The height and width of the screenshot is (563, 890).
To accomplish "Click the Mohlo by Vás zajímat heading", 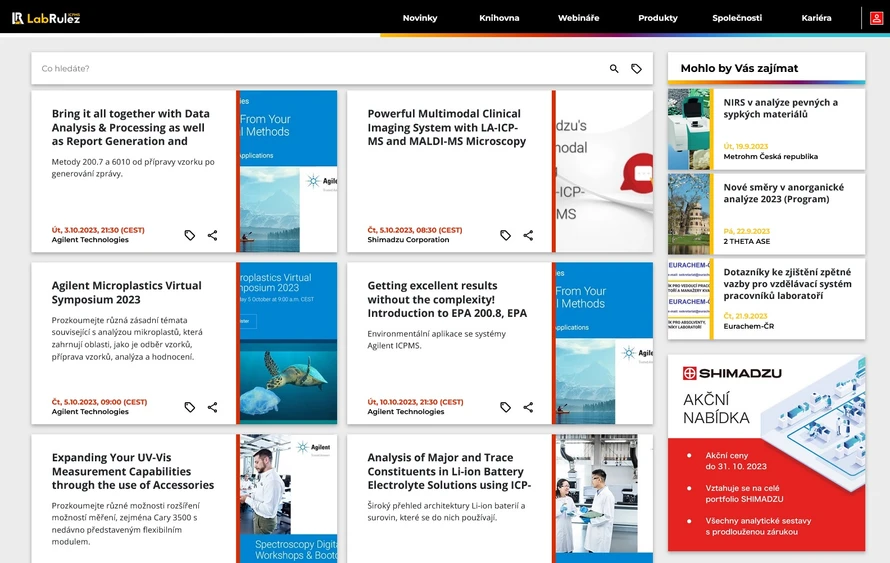I will pos(739,68).
